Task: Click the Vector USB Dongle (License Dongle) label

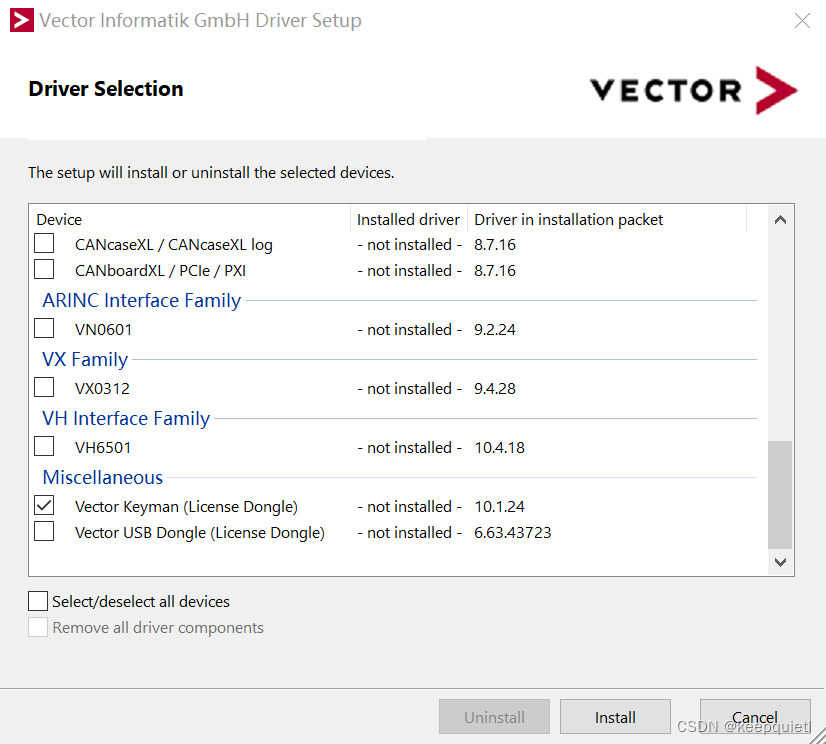Action: tap(200, 532)
